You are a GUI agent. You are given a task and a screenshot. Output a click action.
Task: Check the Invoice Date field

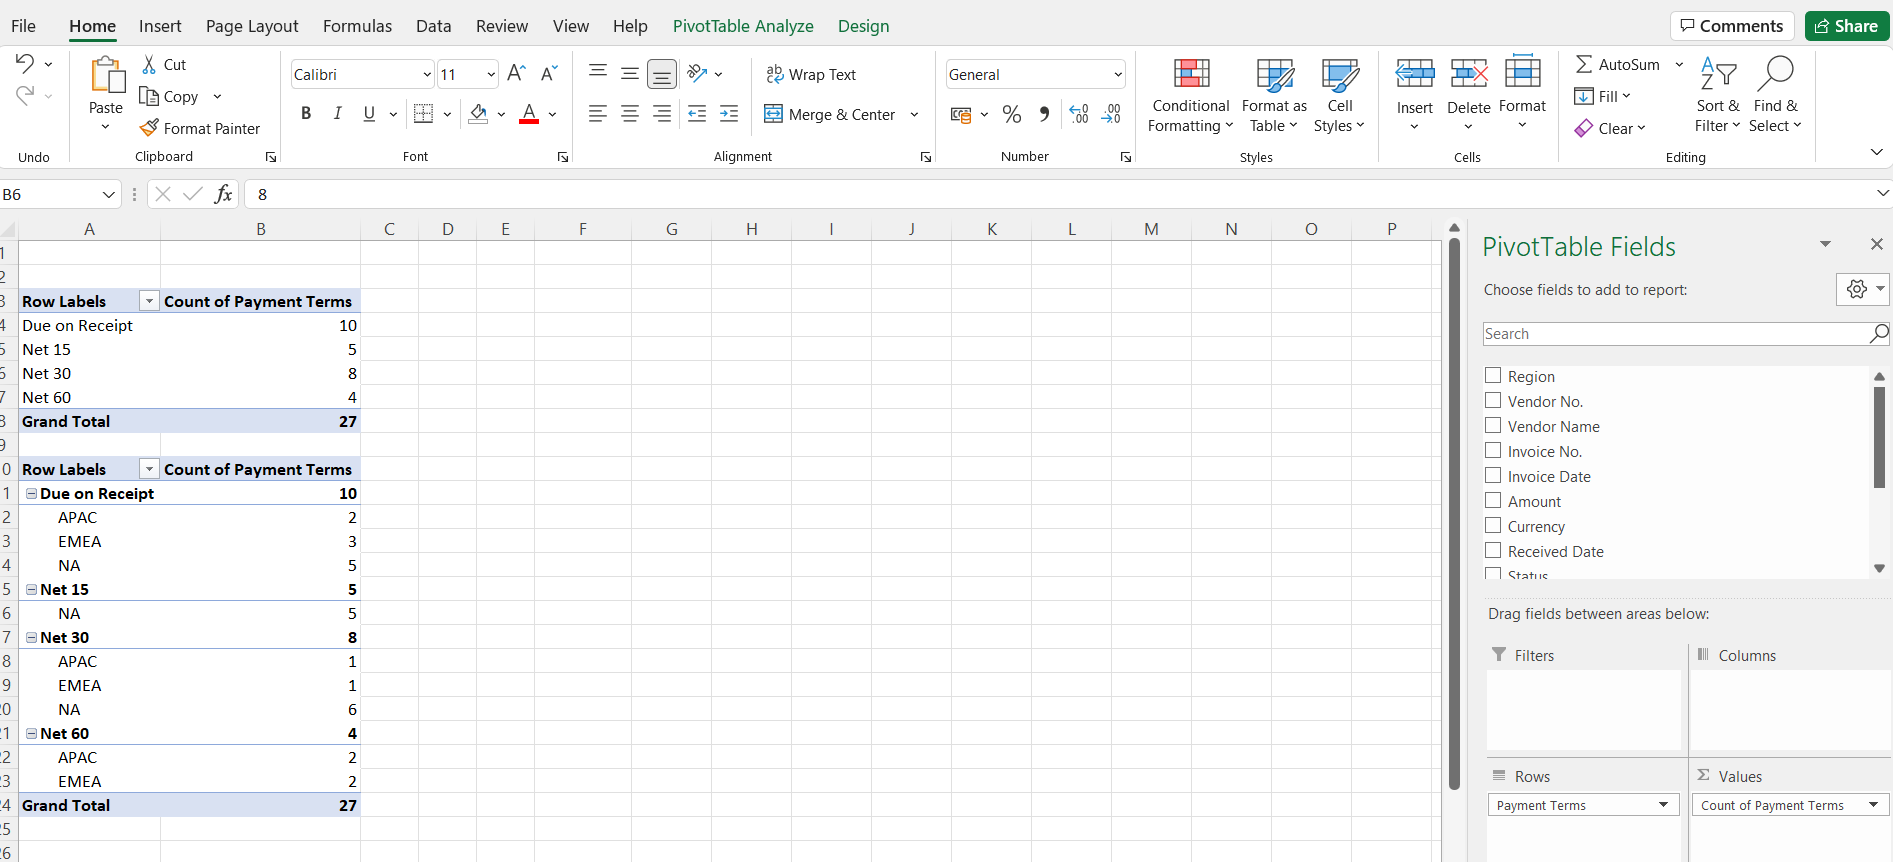click(1493, 475)
